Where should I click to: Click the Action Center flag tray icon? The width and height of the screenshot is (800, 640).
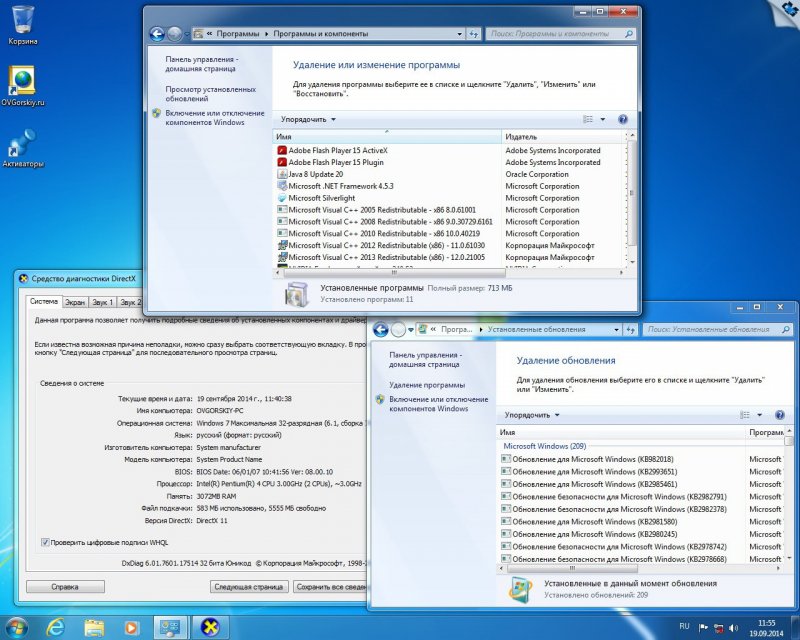point(703,628)
